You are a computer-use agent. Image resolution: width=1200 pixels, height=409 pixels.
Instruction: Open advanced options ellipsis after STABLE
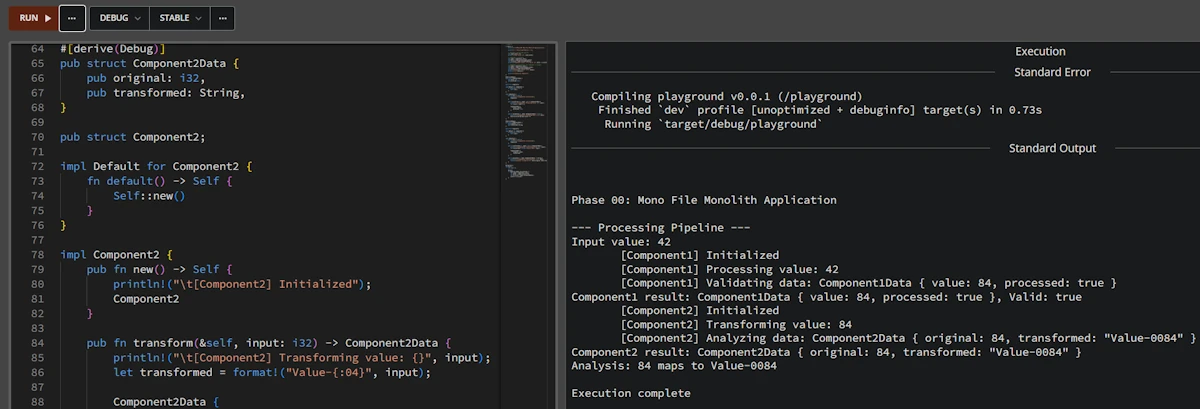(x=223, y=18)
